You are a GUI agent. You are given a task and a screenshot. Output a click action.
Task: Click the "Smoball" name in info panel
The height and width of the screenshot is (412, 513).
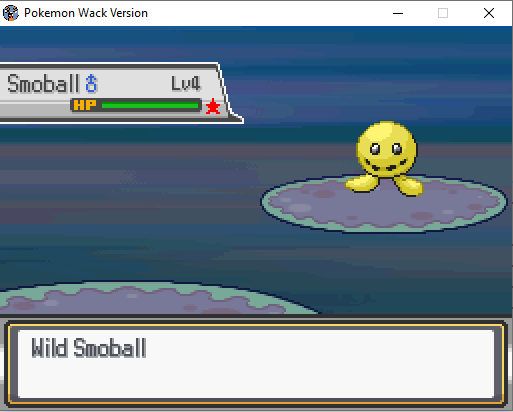coord(43,83)
